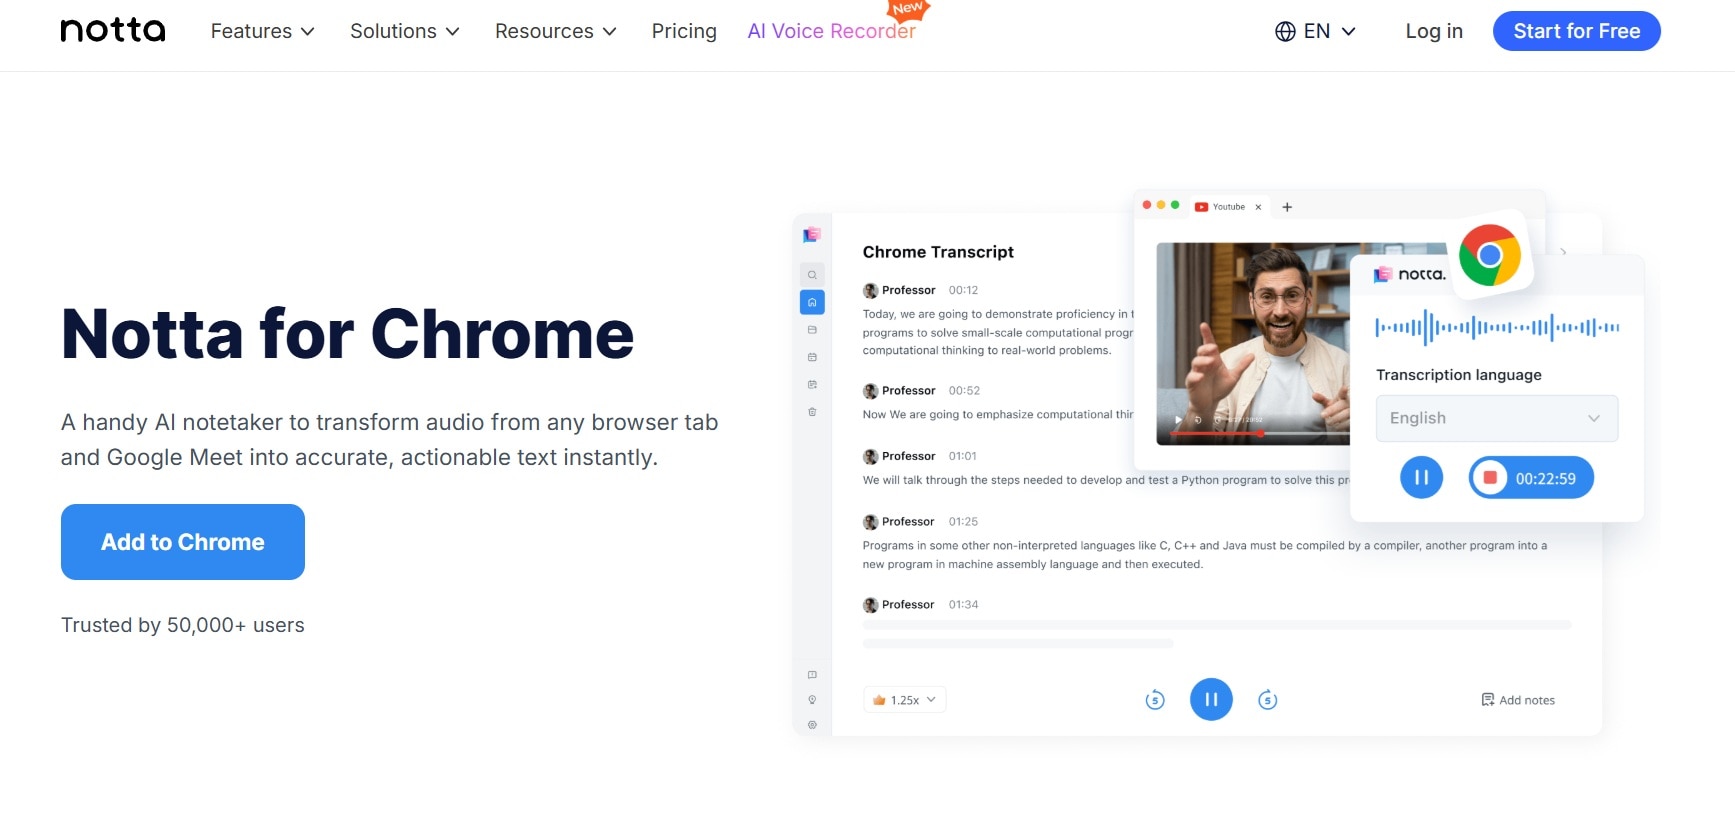This screenshot has width=1735, height=831.
Task: Click the red stop recording icon
Action: point(1490,478)
